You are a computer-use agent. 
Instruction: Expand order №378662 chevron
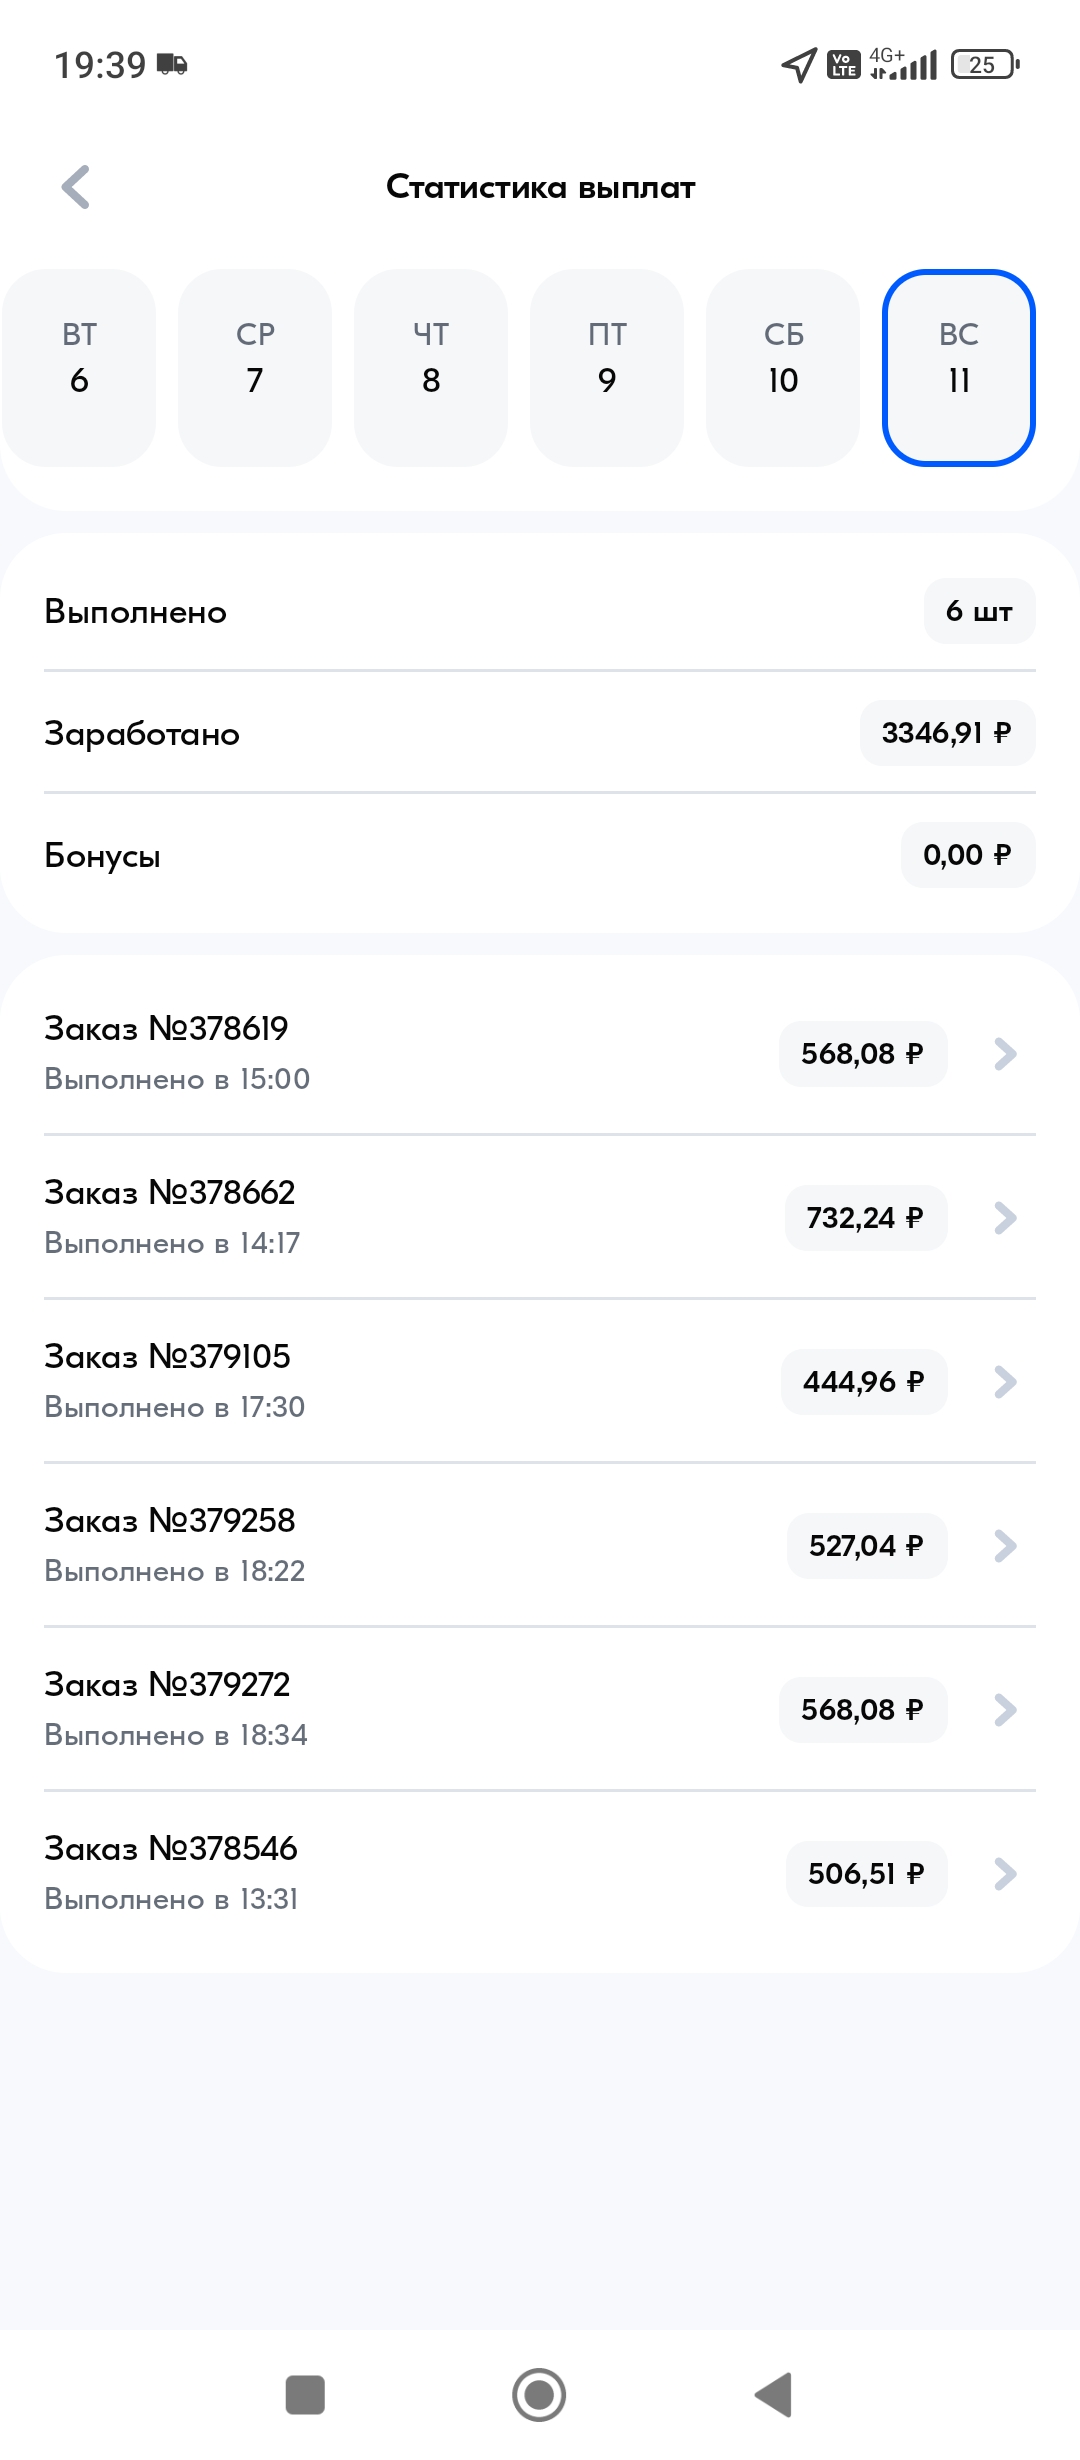click(x=1005, y=1218)
